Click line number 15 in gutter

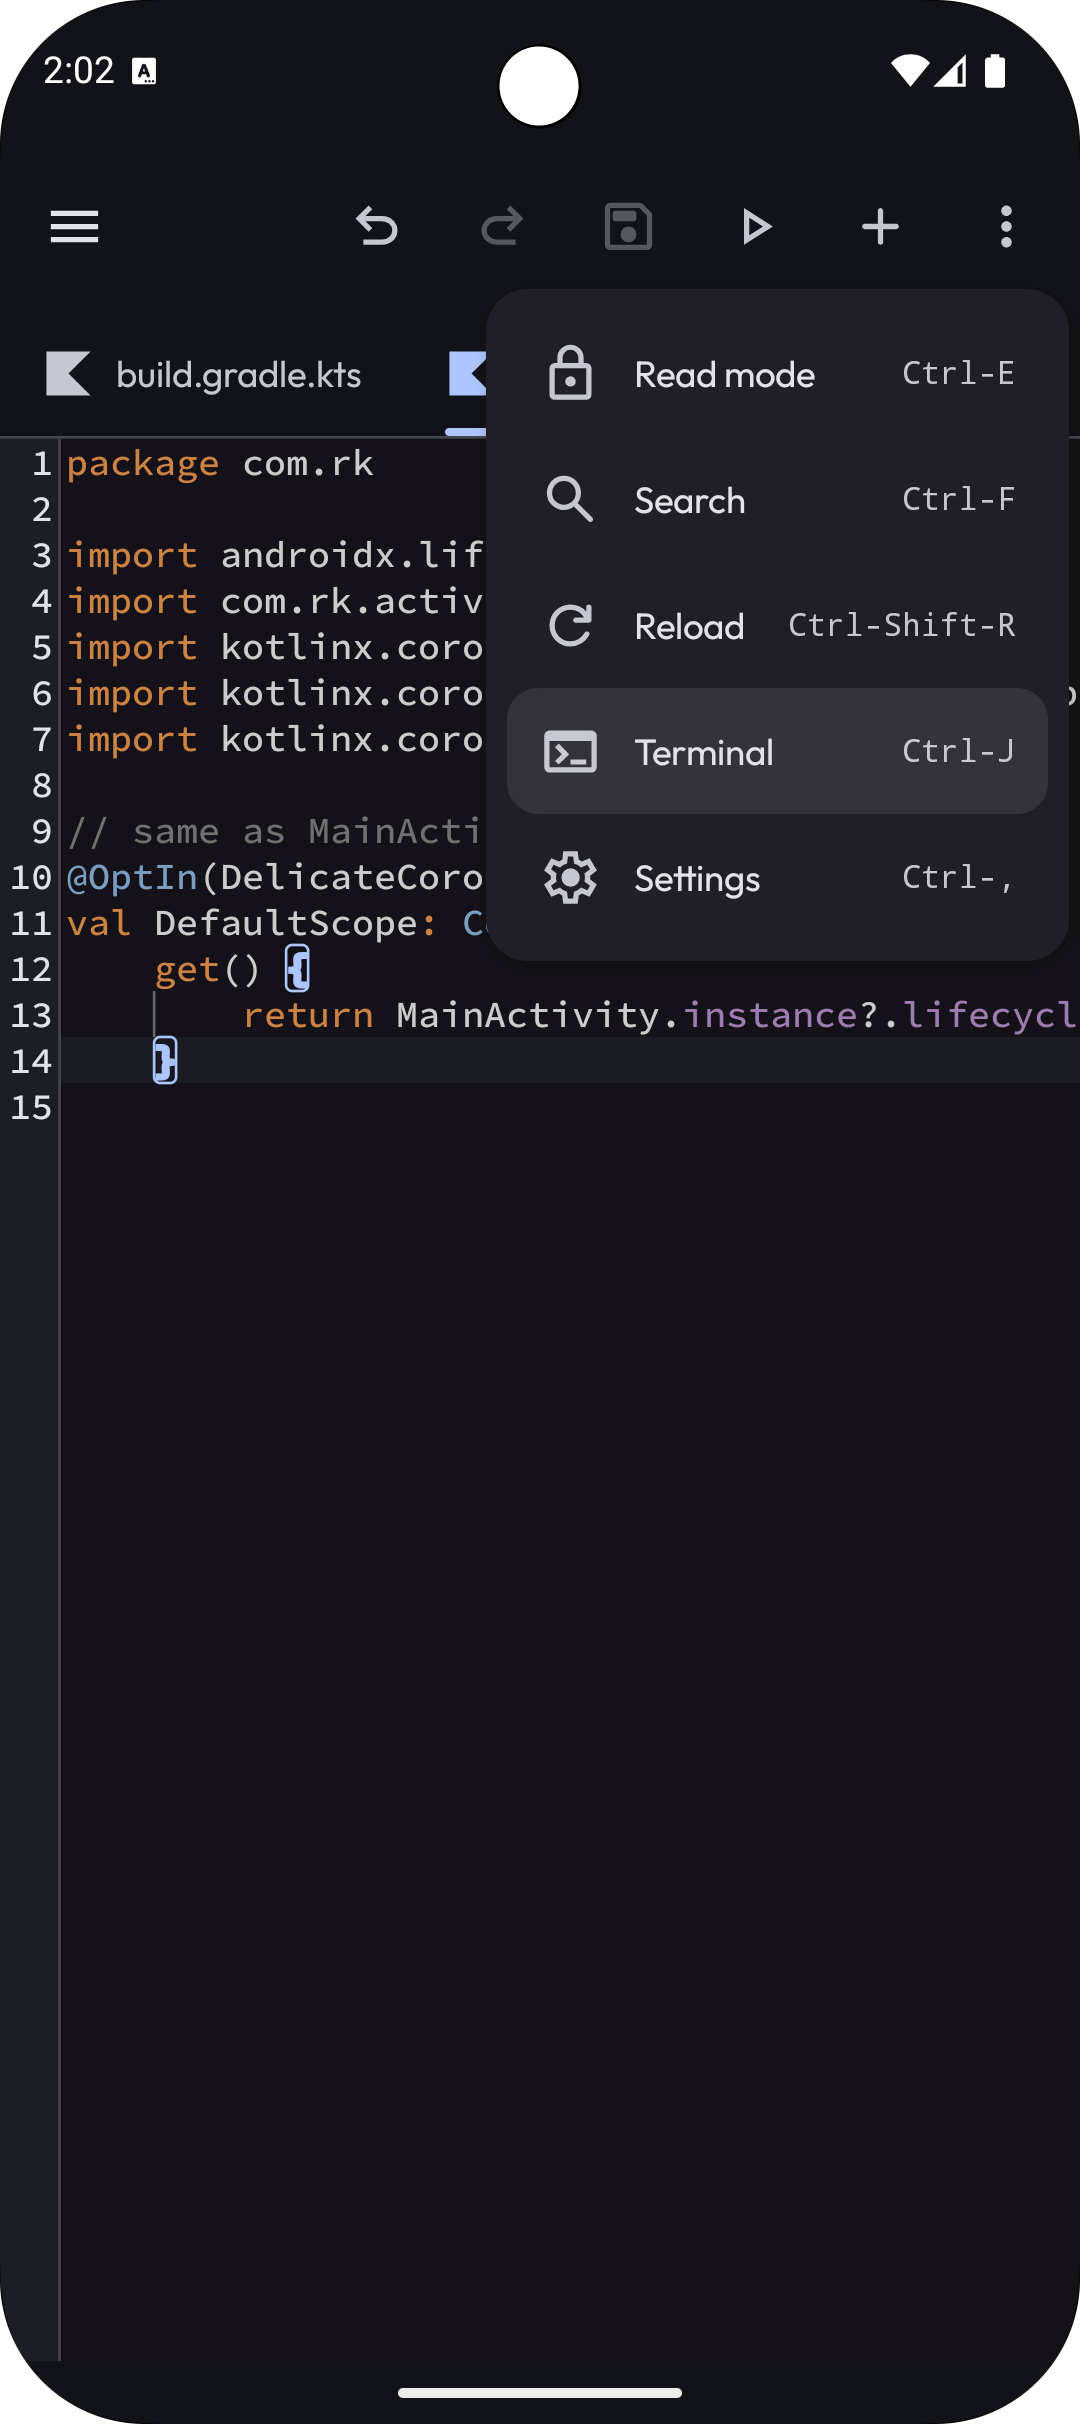tap(31, 1107)
